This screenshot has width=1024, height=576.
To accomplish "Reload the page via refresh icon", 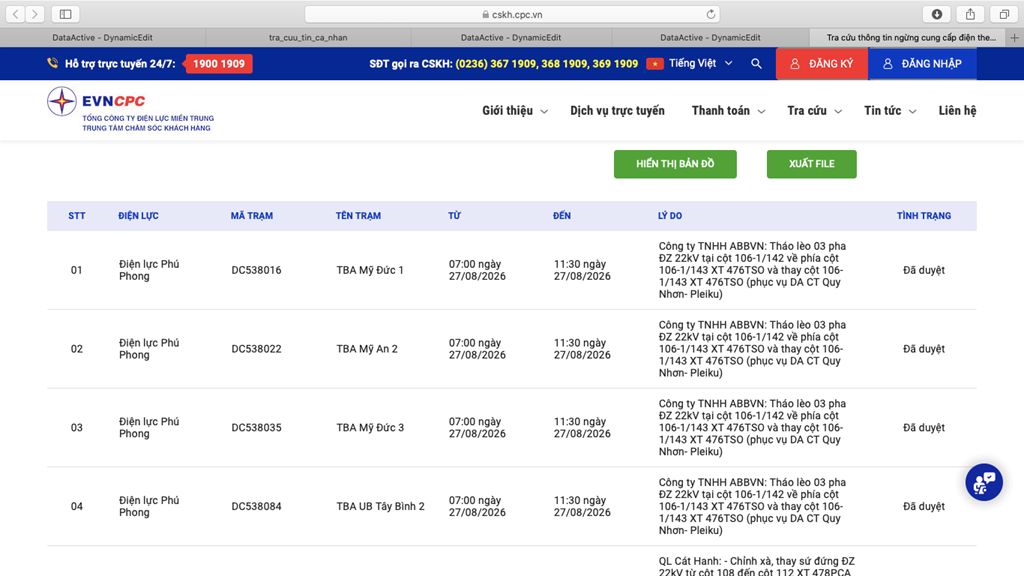I will pyautogui.click(x=711, y=14).
